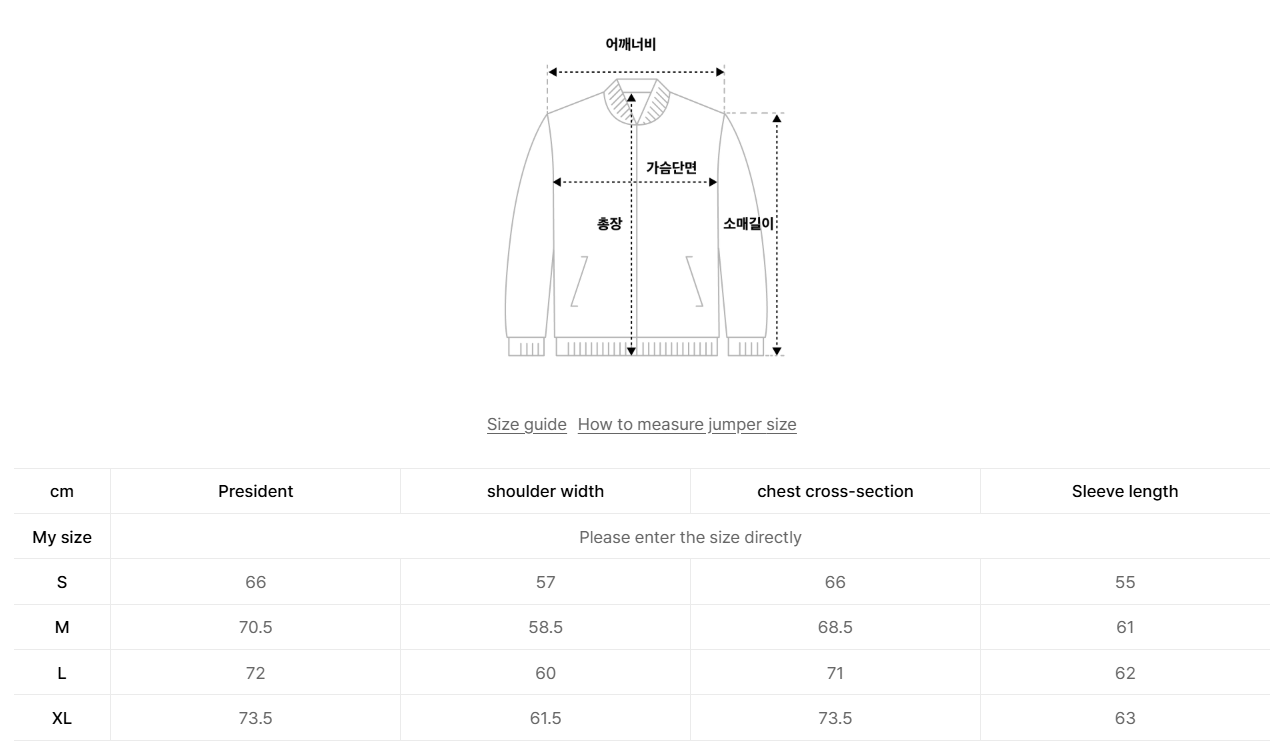Click the chest cross-section column header

point(835,491)
